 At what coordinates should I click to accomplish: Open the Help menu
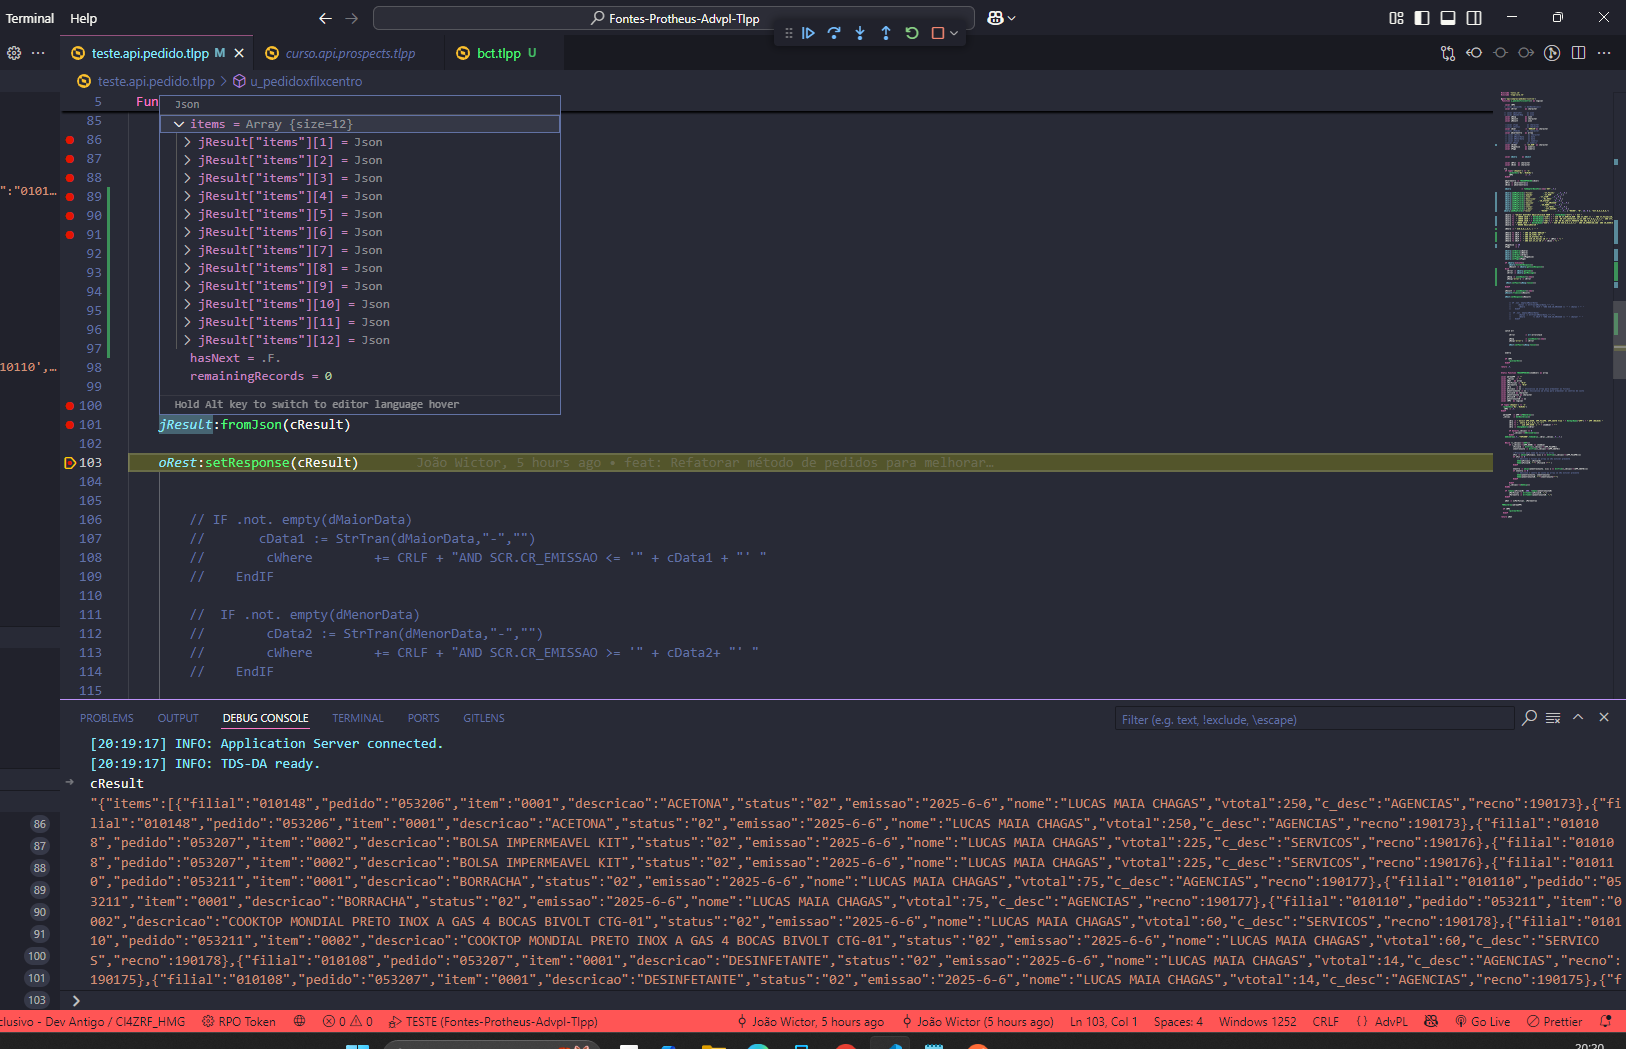pos(84,18)
